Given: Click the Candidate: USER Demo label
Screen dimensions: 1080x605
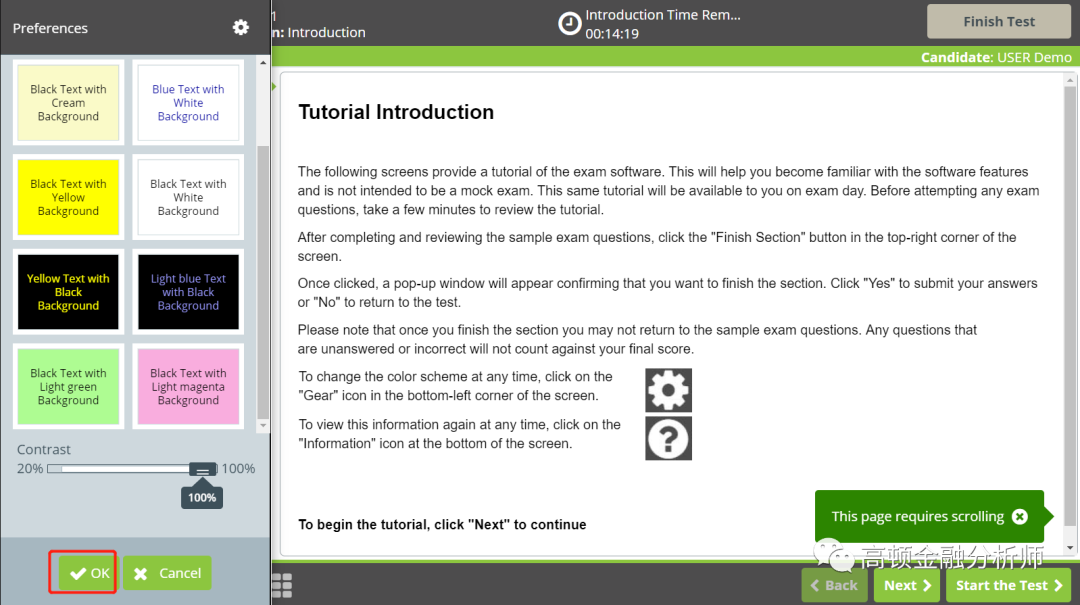Looking at the screenshot, I should pos(996,57).
